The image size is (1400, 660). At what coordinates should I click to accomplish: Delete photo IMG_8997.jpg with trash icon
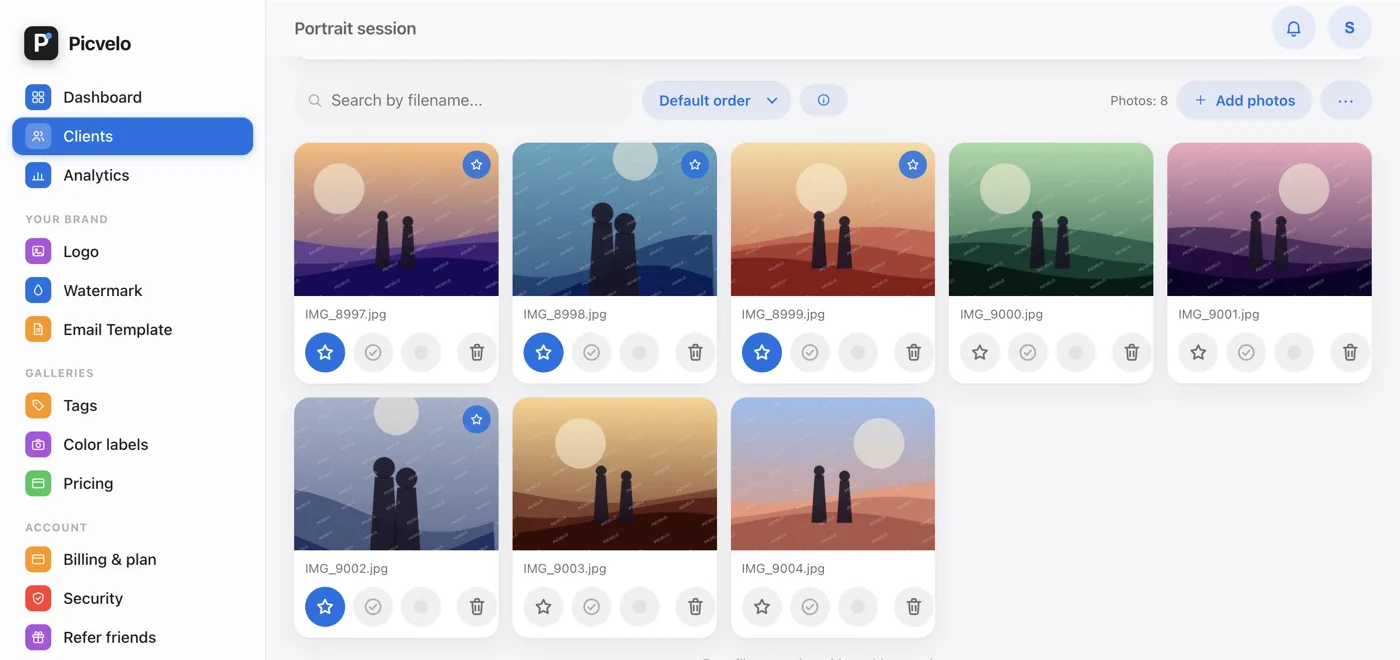click(477, 352)
